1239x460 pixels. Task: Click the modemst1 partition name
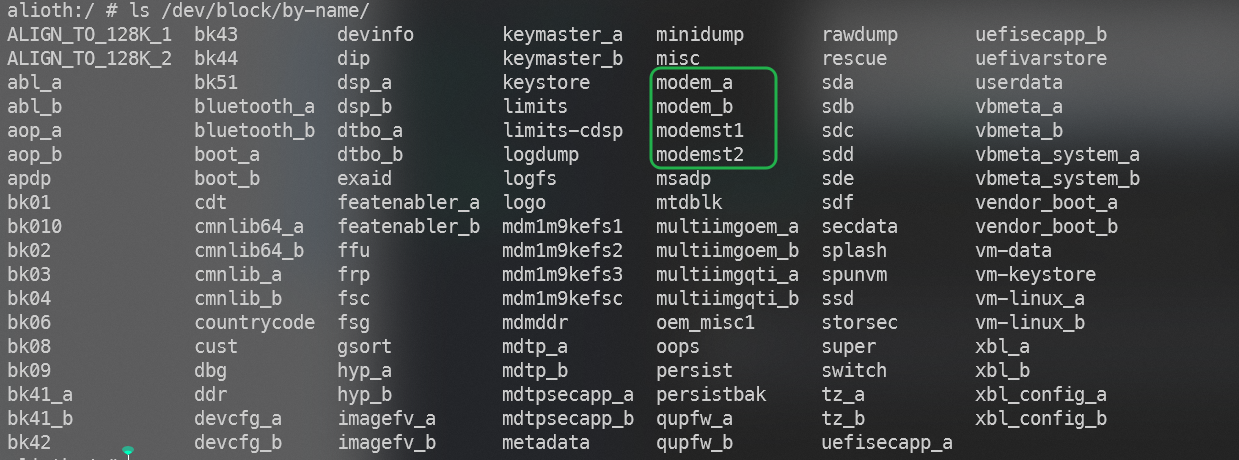coord(700,131)
